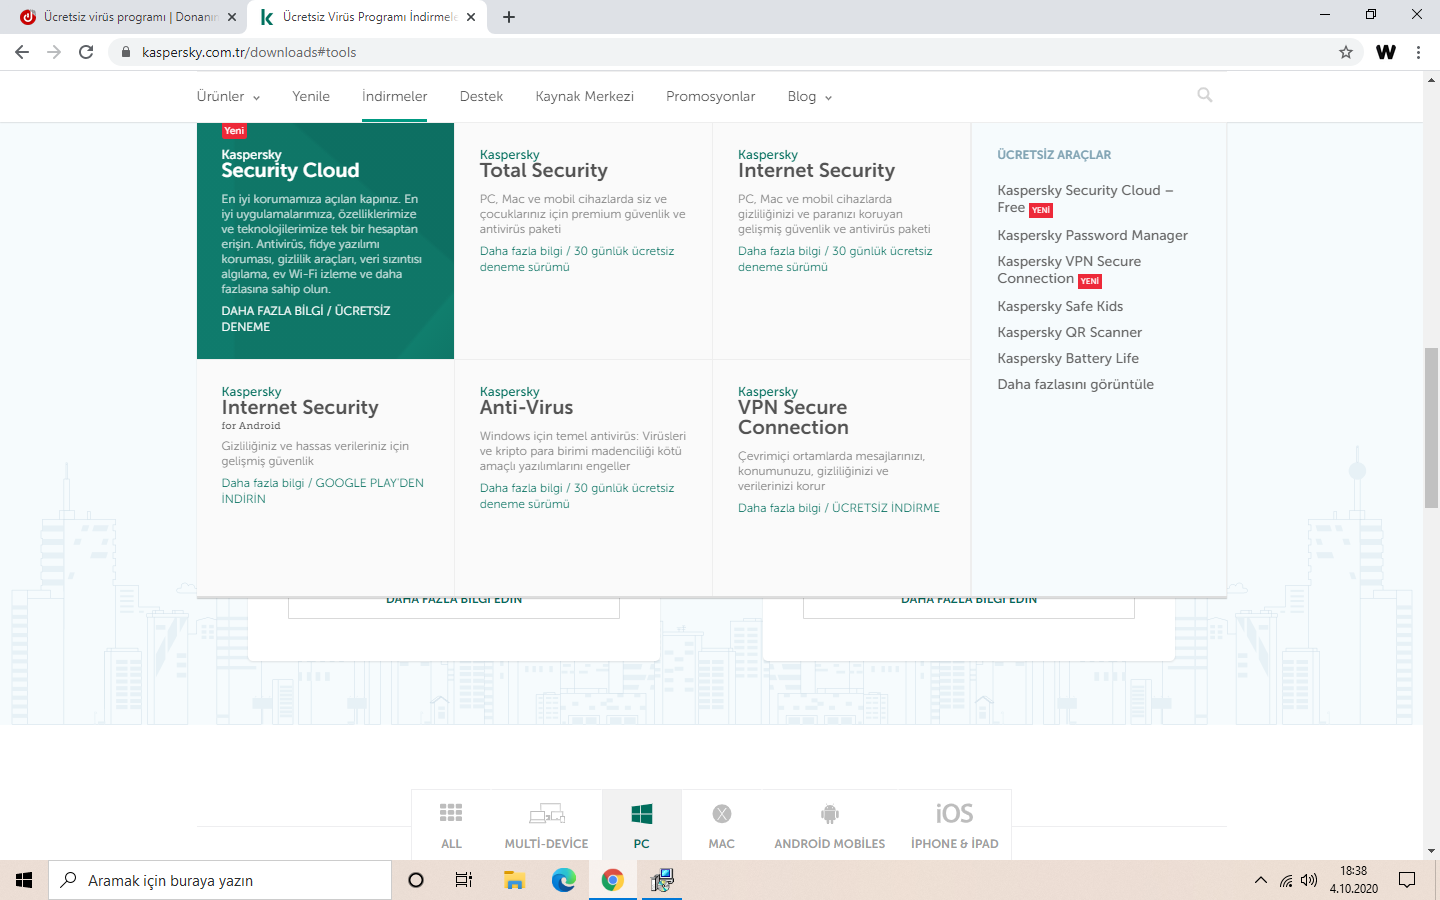The image size is (1440, 900).
Task: Open File Explorer from the taskbar
Action: click(x=514, y=880)
